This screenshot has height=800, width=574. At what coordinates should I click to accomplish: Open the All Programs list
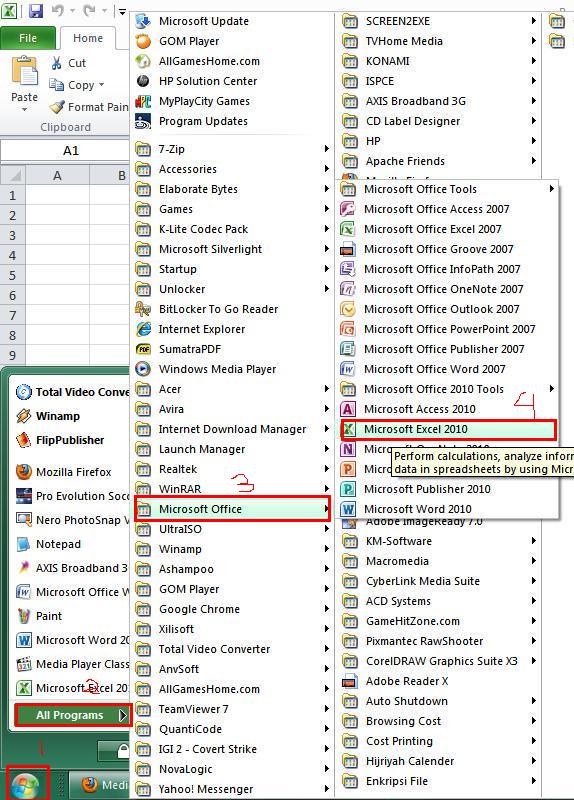(x=73, y=715)
